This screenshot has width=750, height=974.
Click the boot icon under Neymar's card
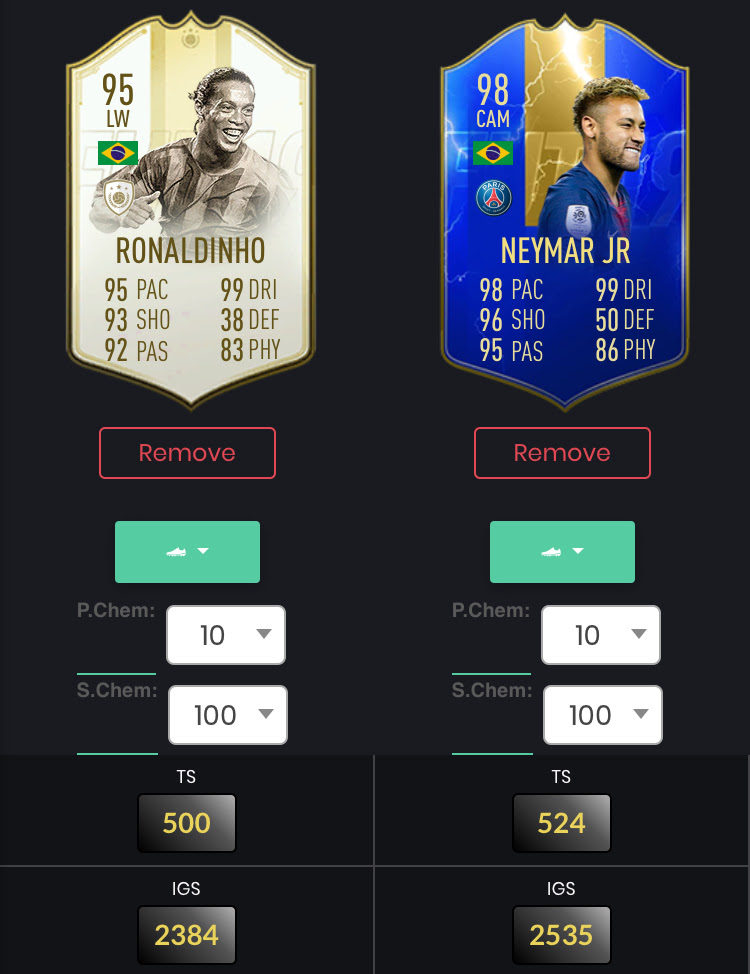(551, 552)
